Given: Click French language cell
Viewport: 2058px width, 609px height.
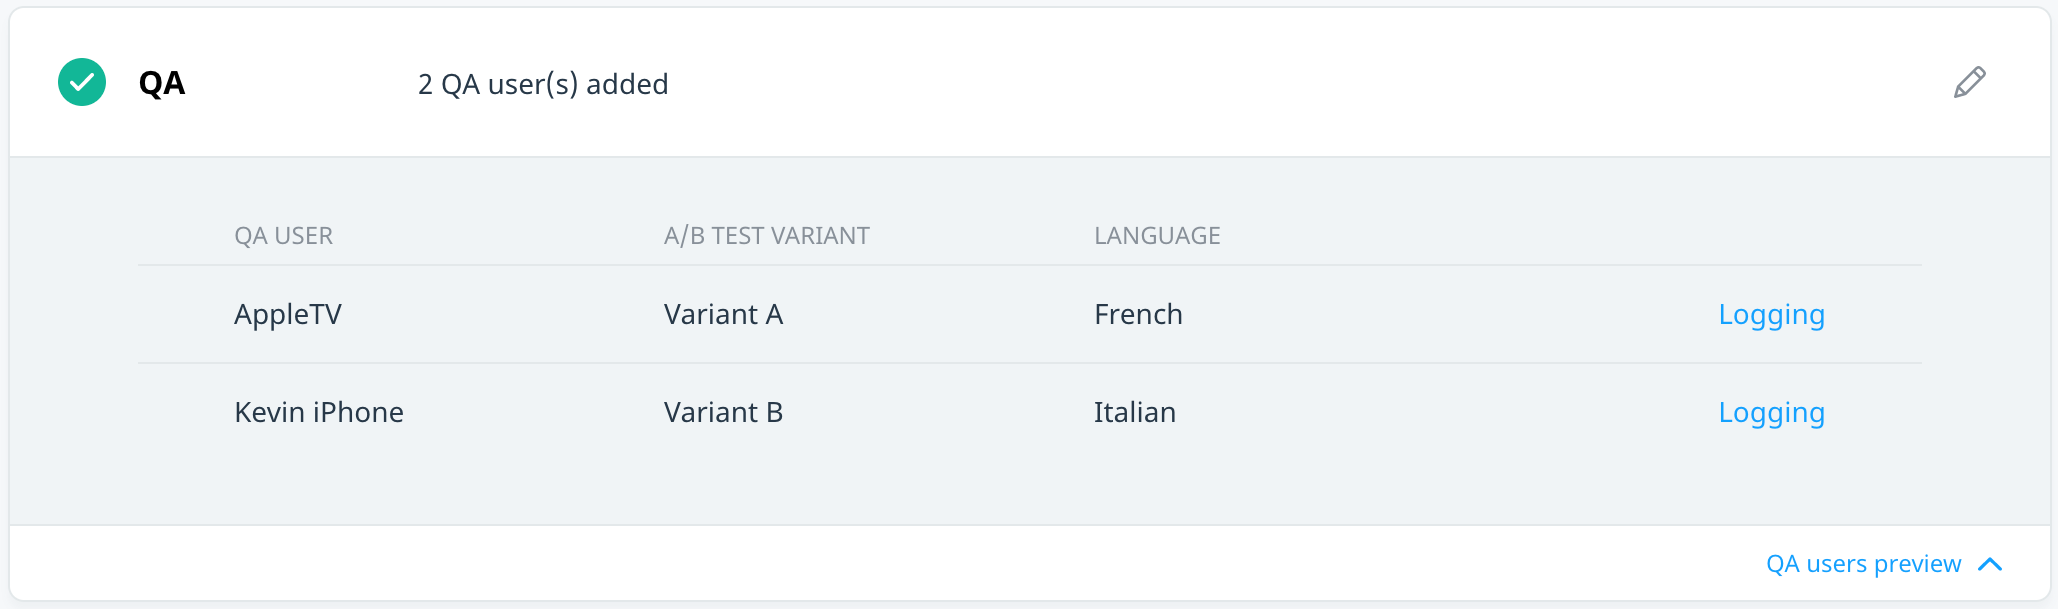Looking at the screenshot, I should tap(1138, 314).
